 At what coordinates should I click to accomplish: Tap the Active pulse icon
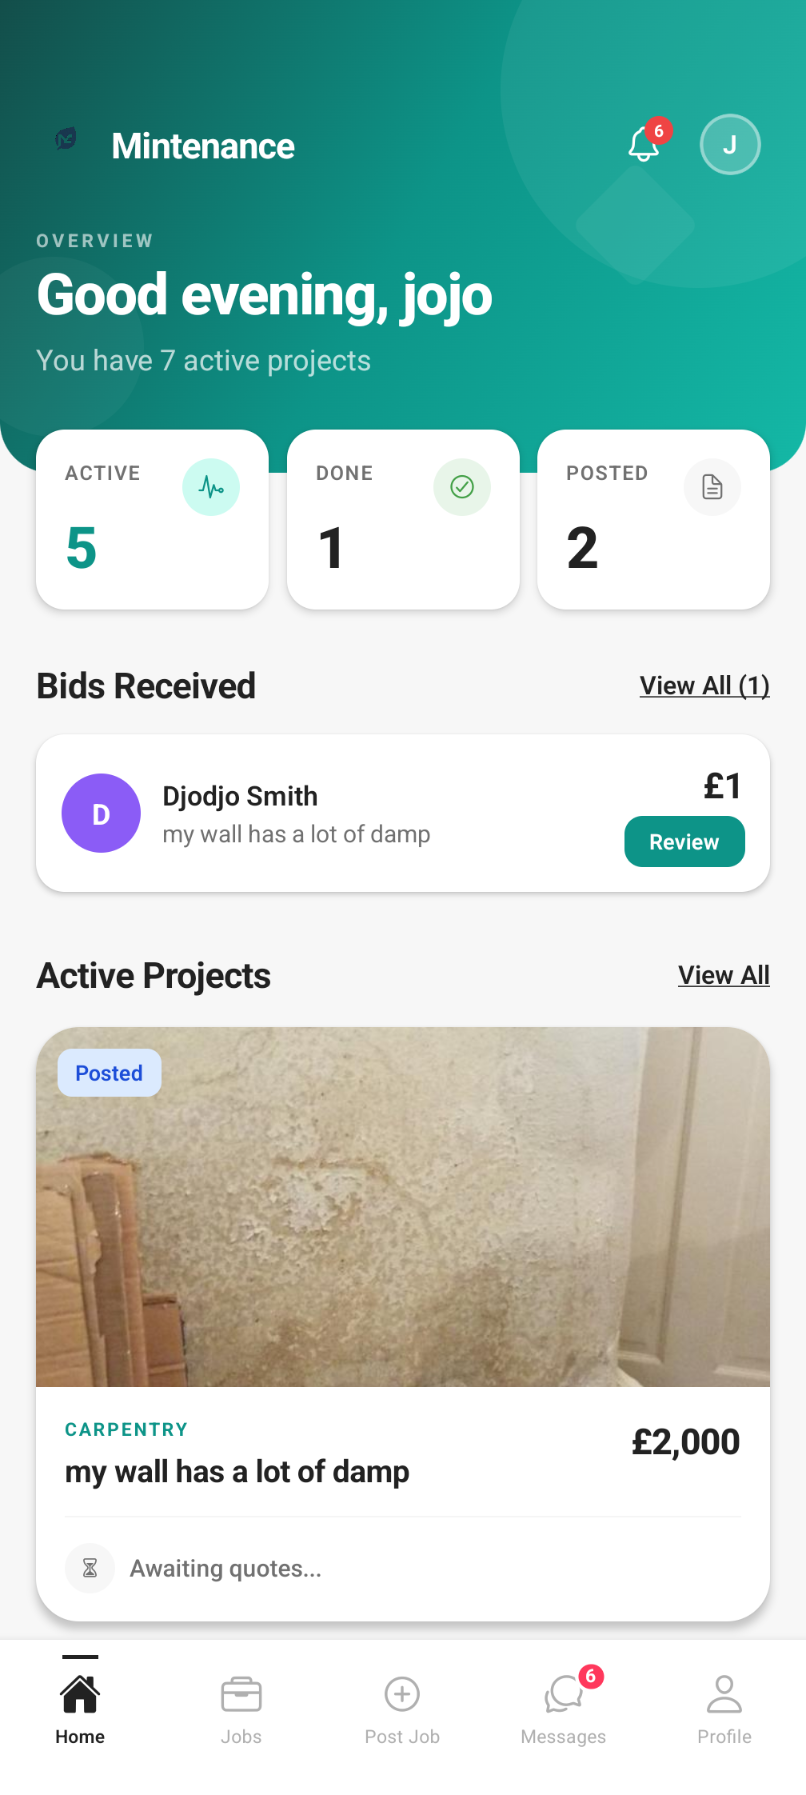(211, 487)
